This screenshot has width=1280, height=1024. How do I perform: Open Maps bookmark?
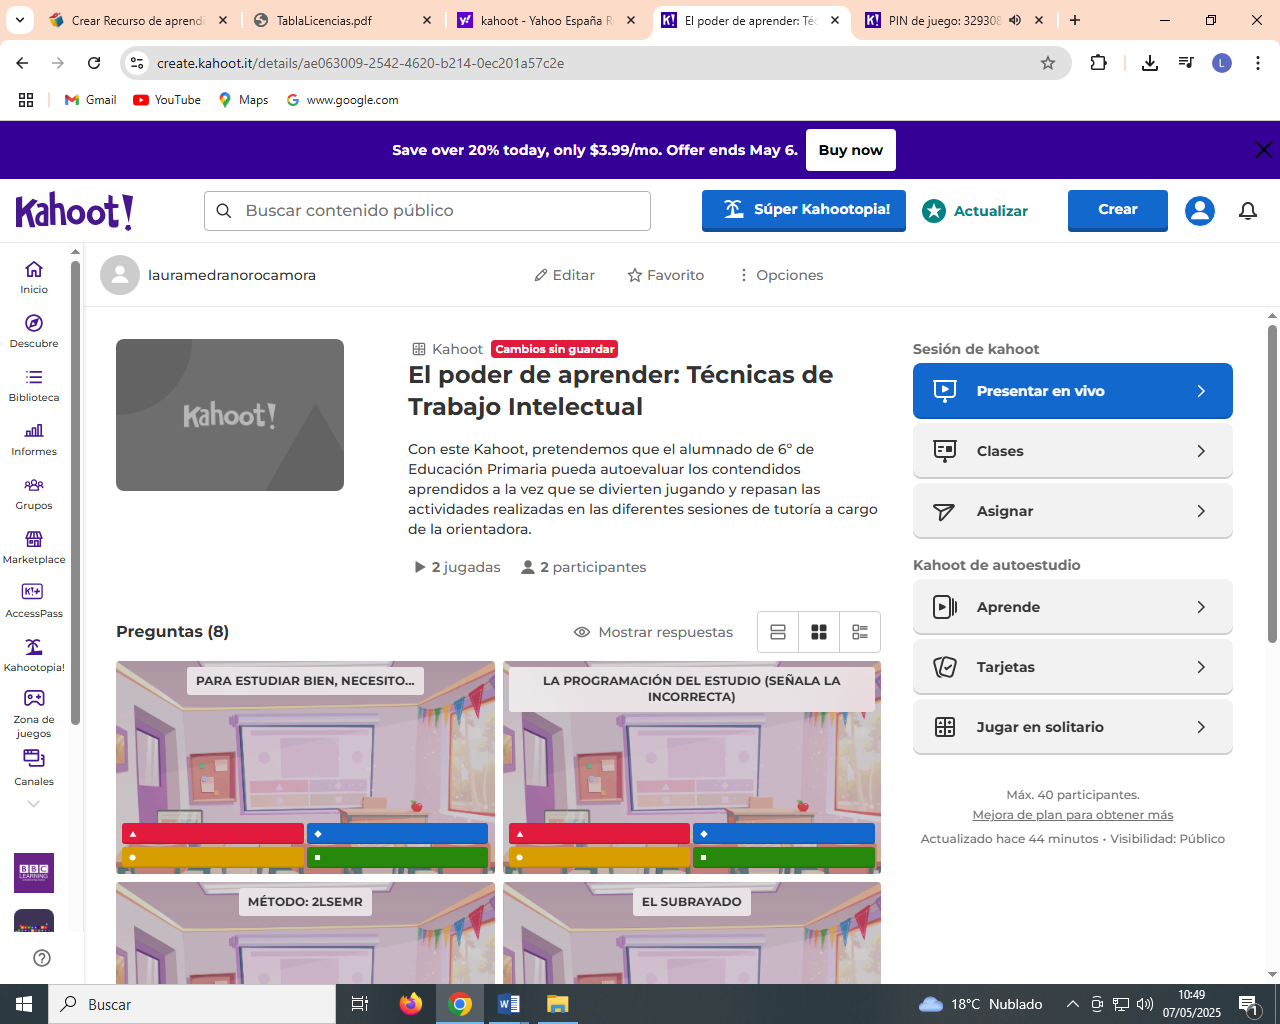click(244, 100)
